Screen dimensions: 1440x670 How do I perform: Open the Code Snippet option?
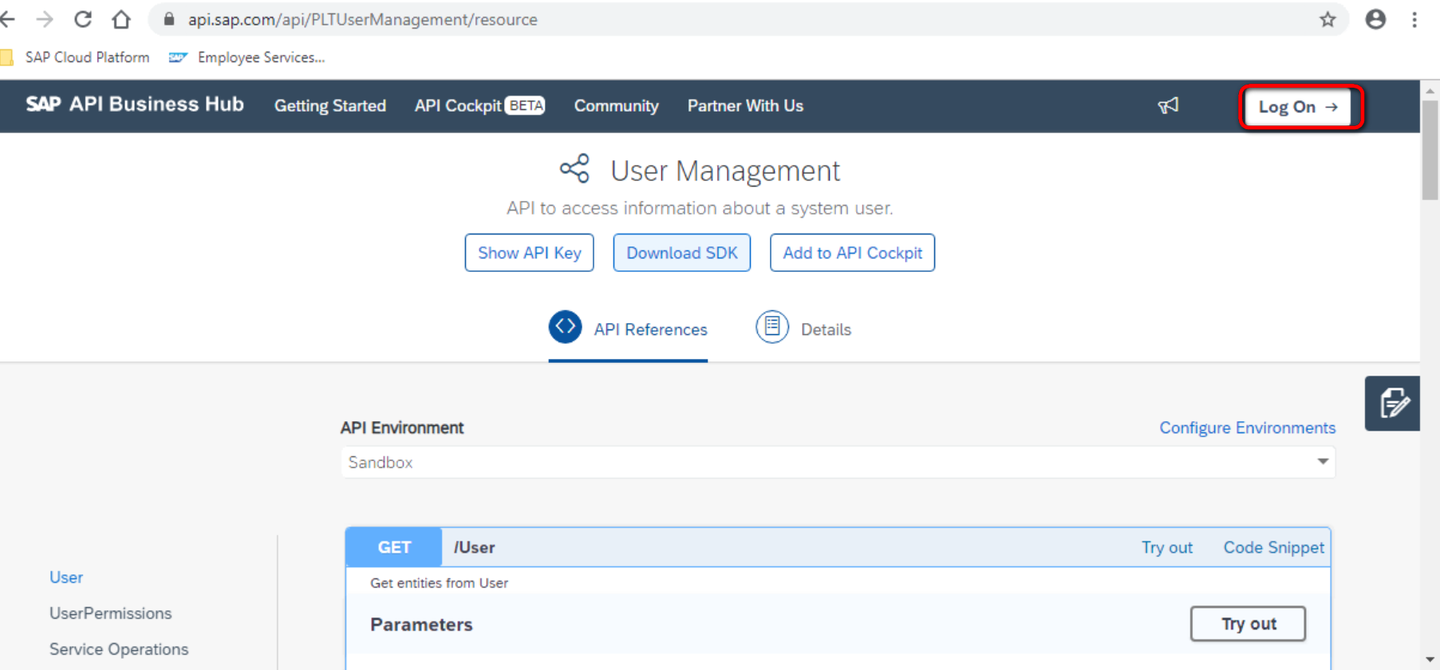pos(1273,547)
